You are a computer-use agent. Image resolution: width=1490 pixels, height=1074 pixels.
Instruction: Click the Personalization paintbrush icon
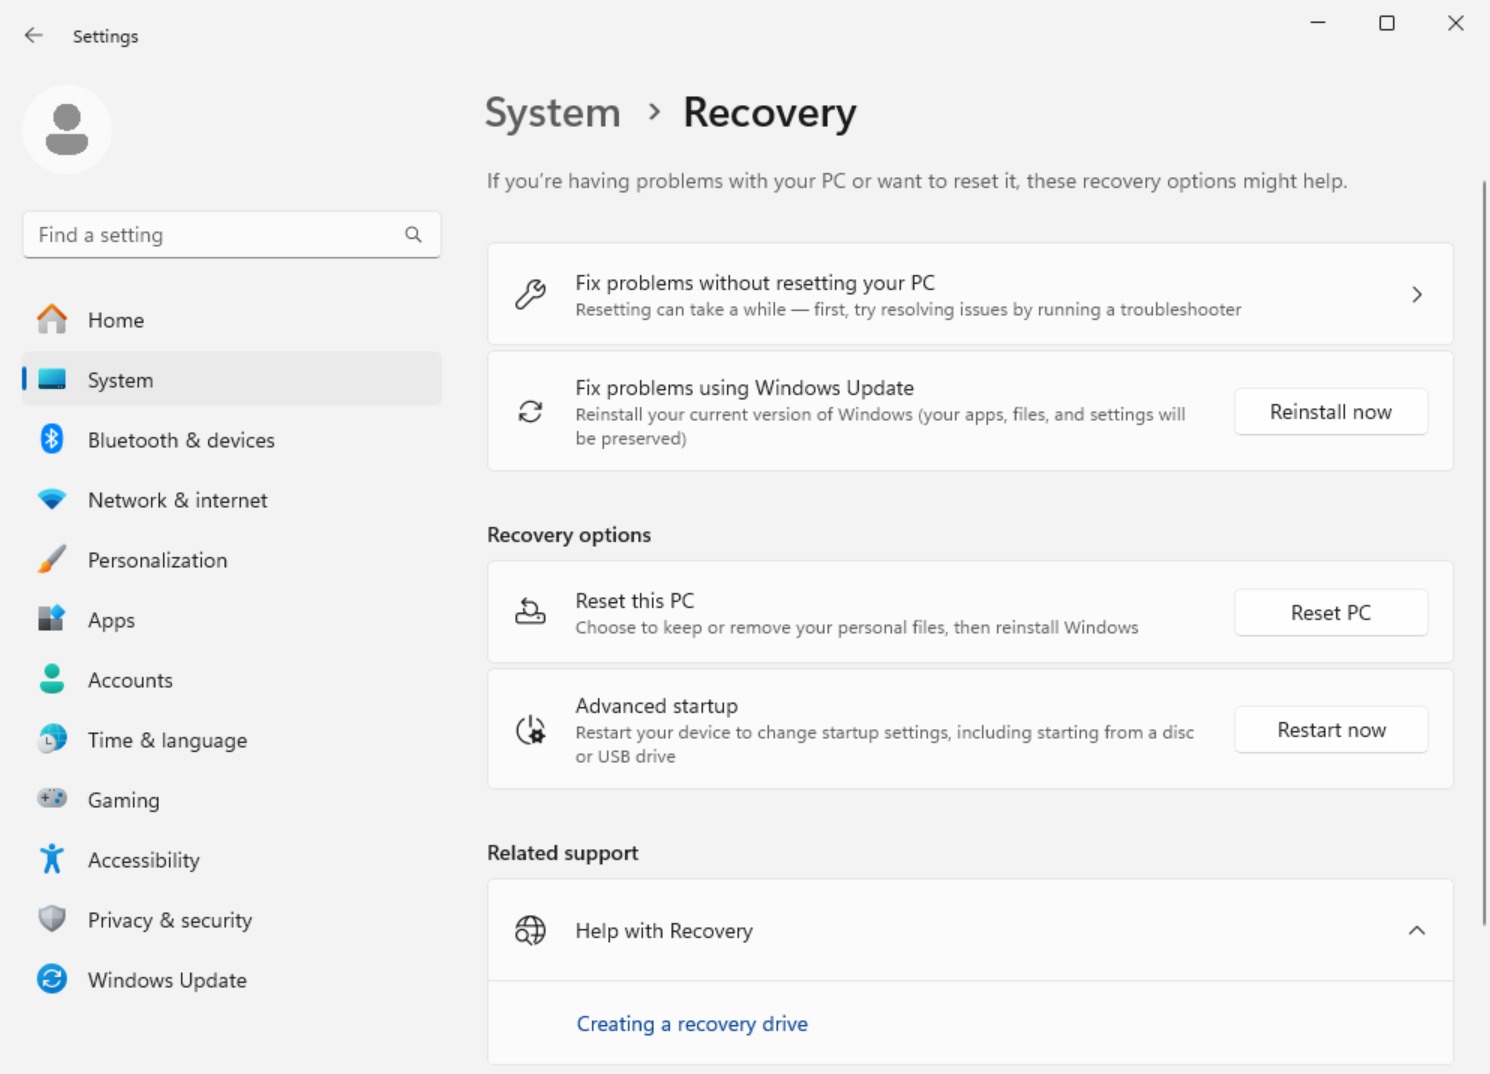[x=52, y=560]
